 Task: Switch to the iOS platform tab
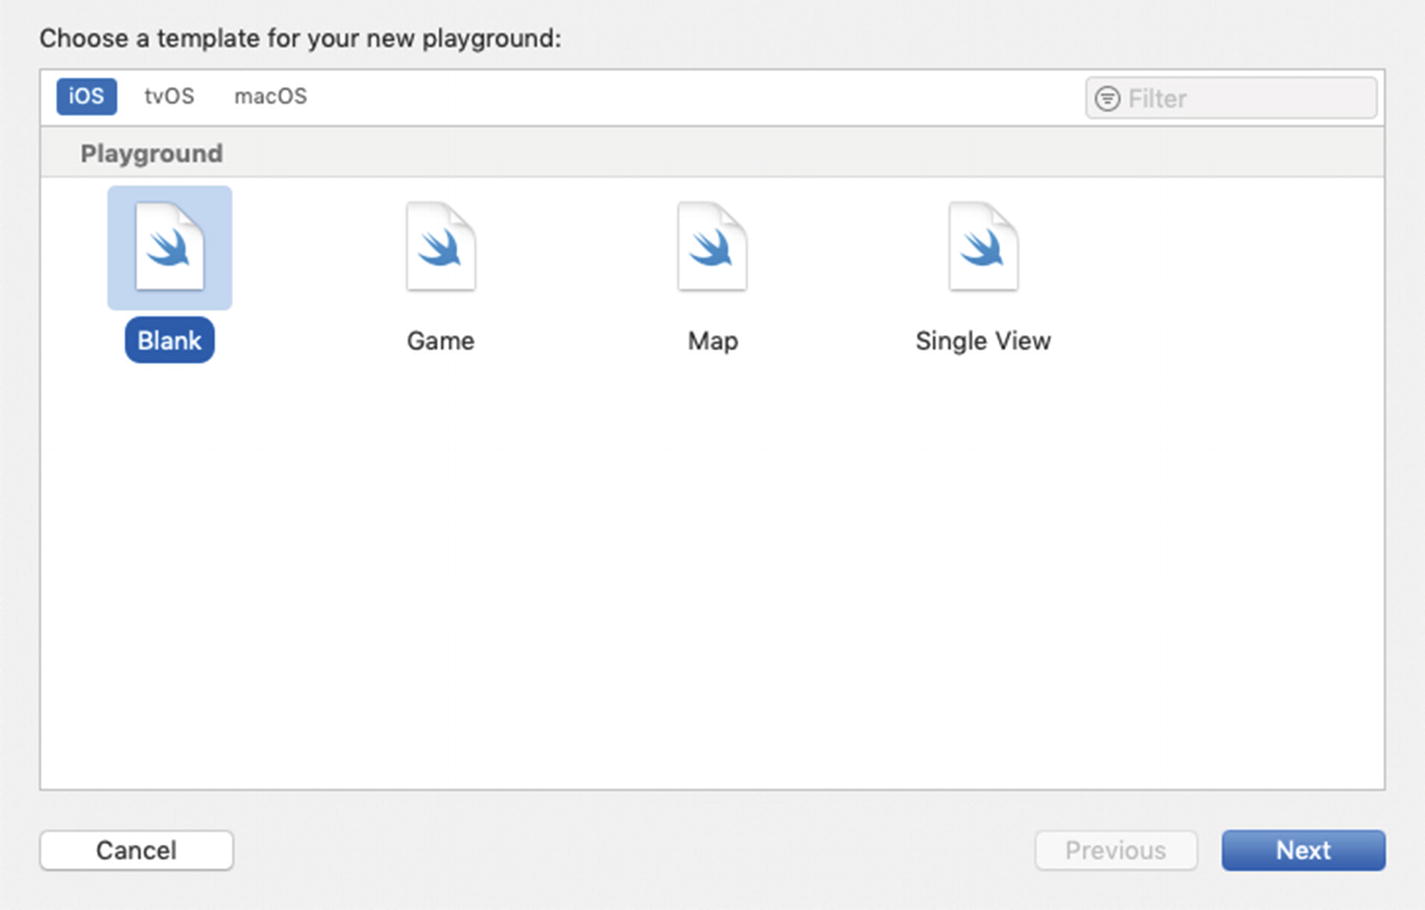(x=86, y=96)
